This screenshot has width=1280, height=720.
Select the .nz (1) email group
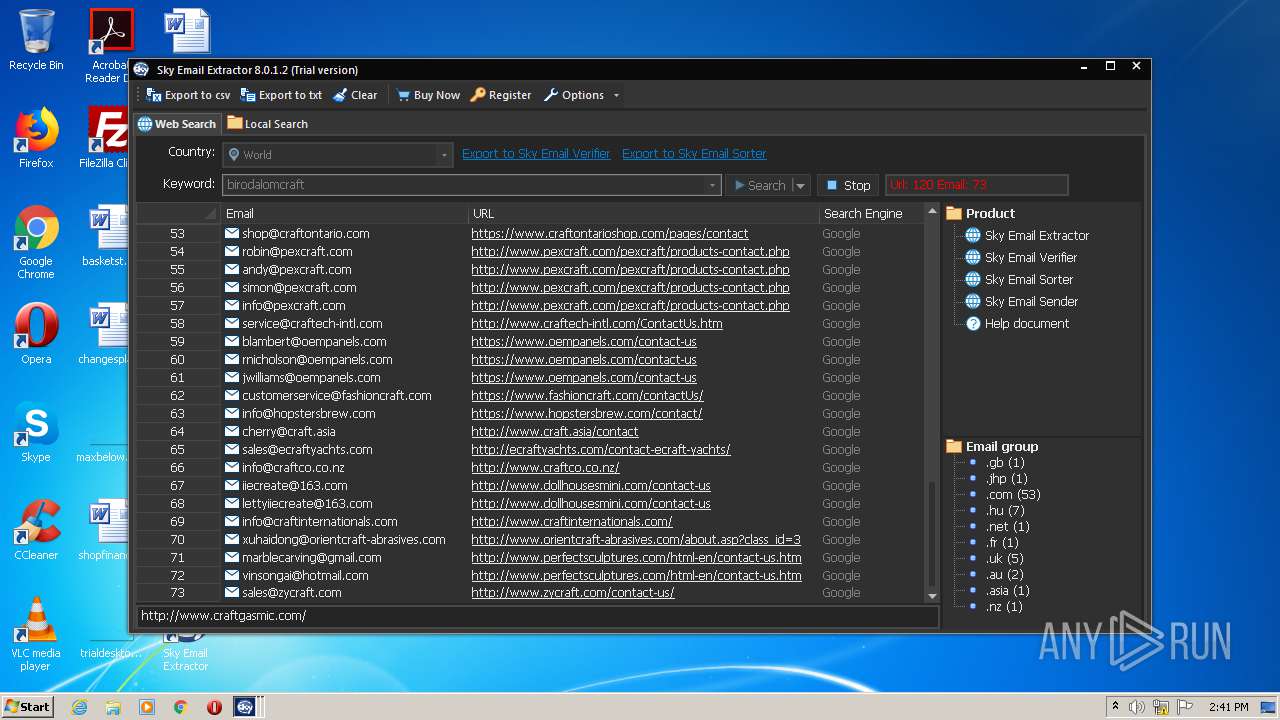[1004, 606]
